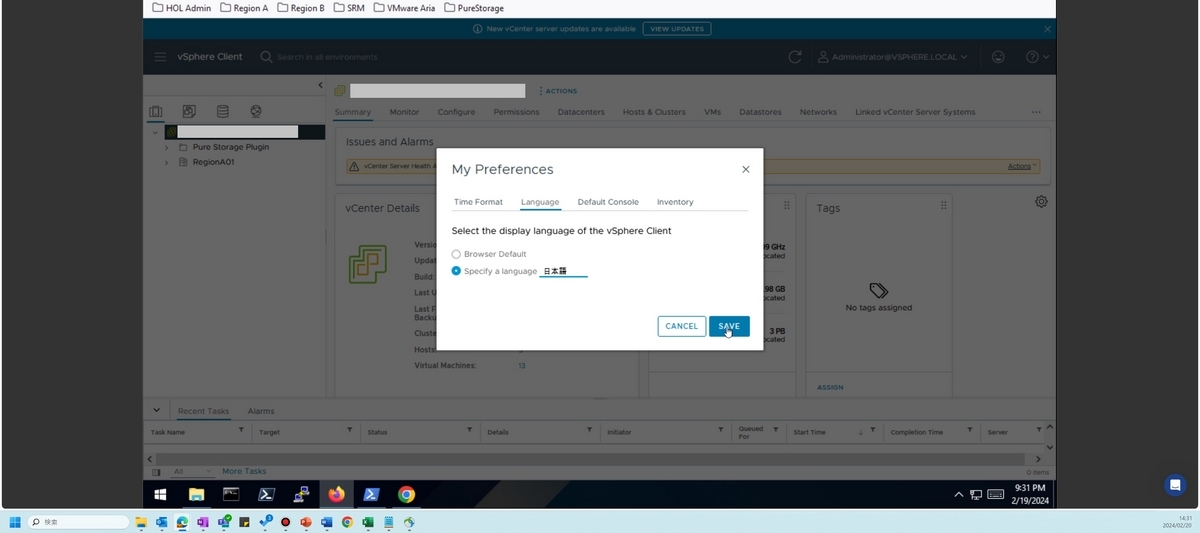Click the host taskbar search box
Viewport: 1200px width, 533px height.
click(x=79, y=522)
